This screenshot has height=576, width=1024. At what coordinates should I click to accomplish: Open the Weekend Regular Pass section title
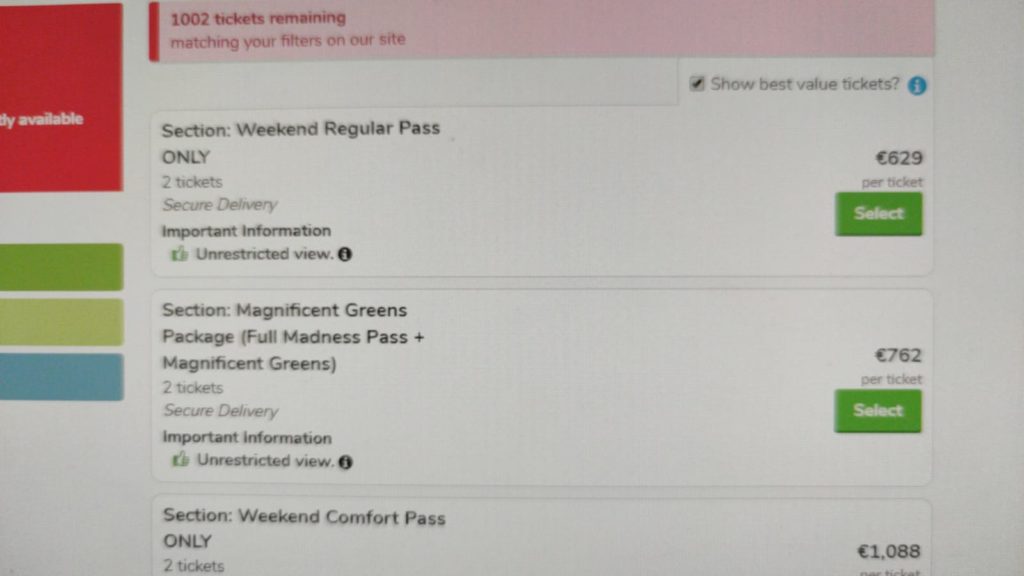pos(301,142)
